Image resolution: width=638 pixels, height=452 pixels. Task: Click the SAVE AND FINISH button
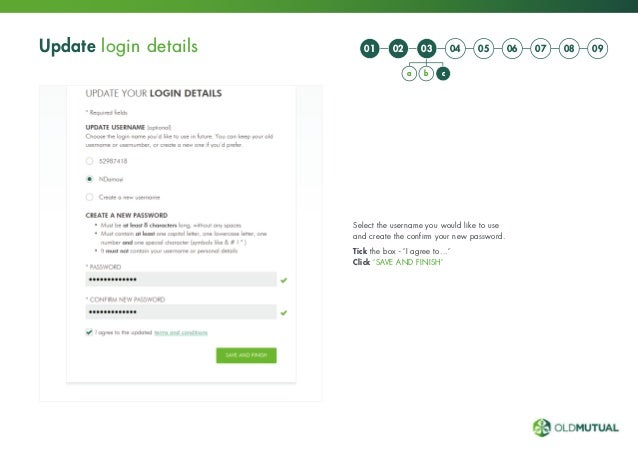(x=246, y=355)
